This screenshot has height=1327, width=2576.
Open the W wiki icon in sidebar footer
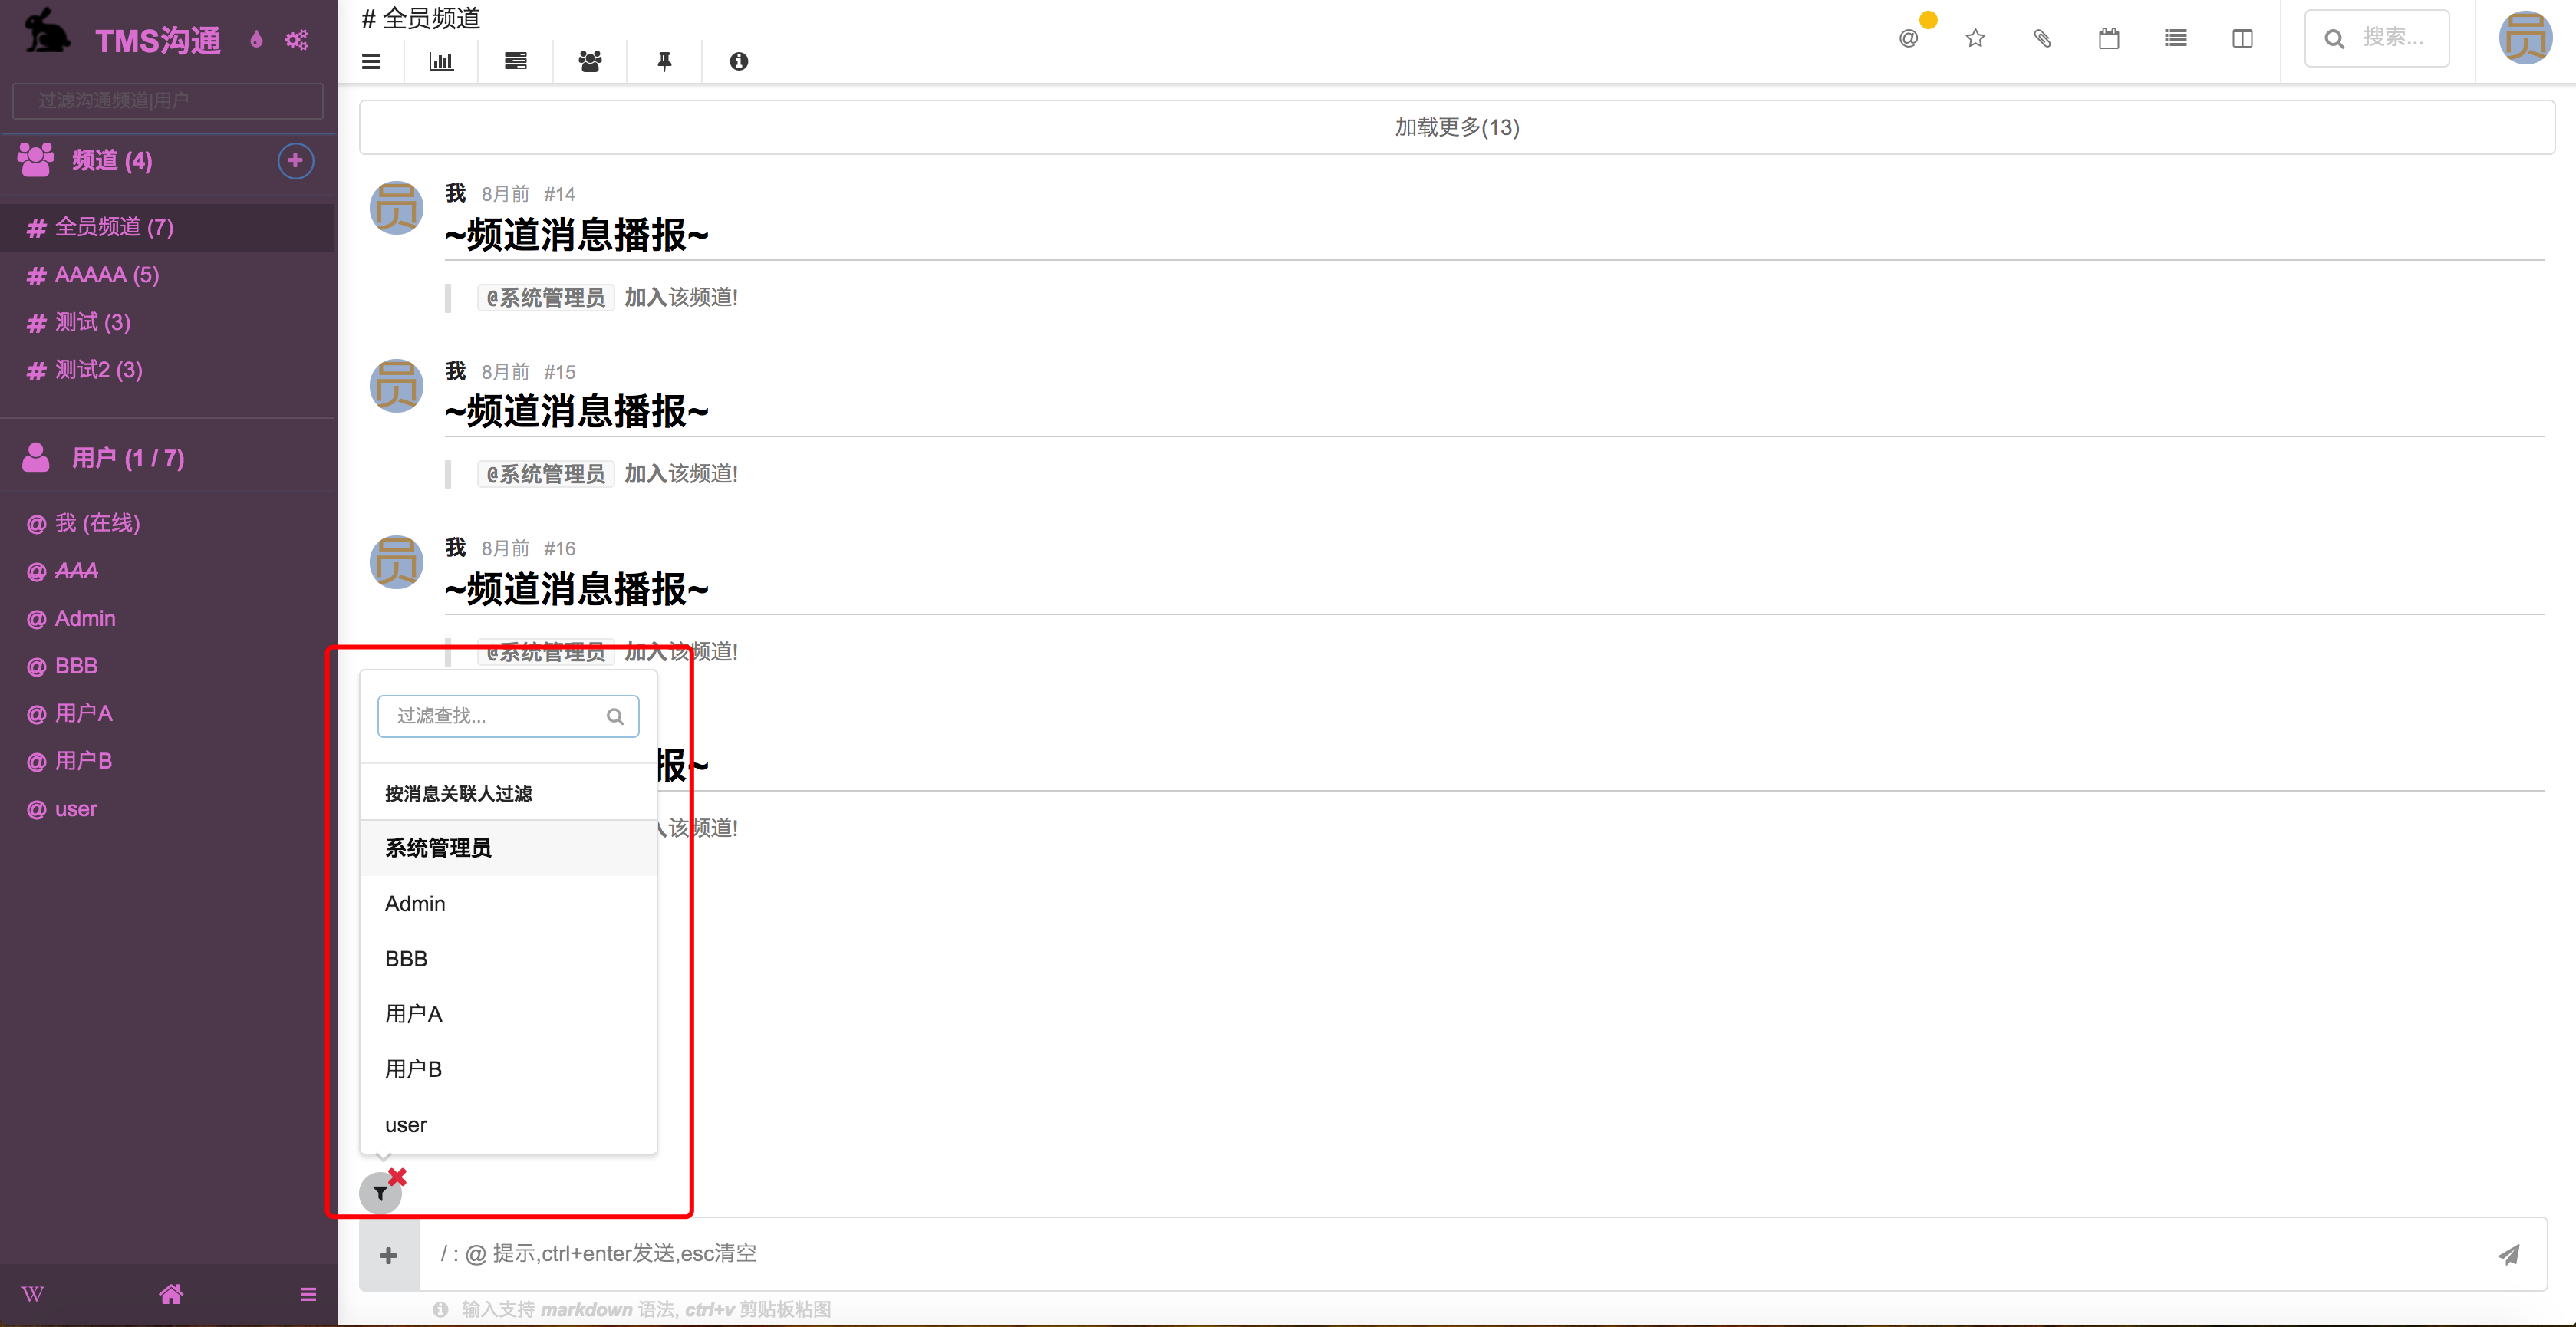33,1294
